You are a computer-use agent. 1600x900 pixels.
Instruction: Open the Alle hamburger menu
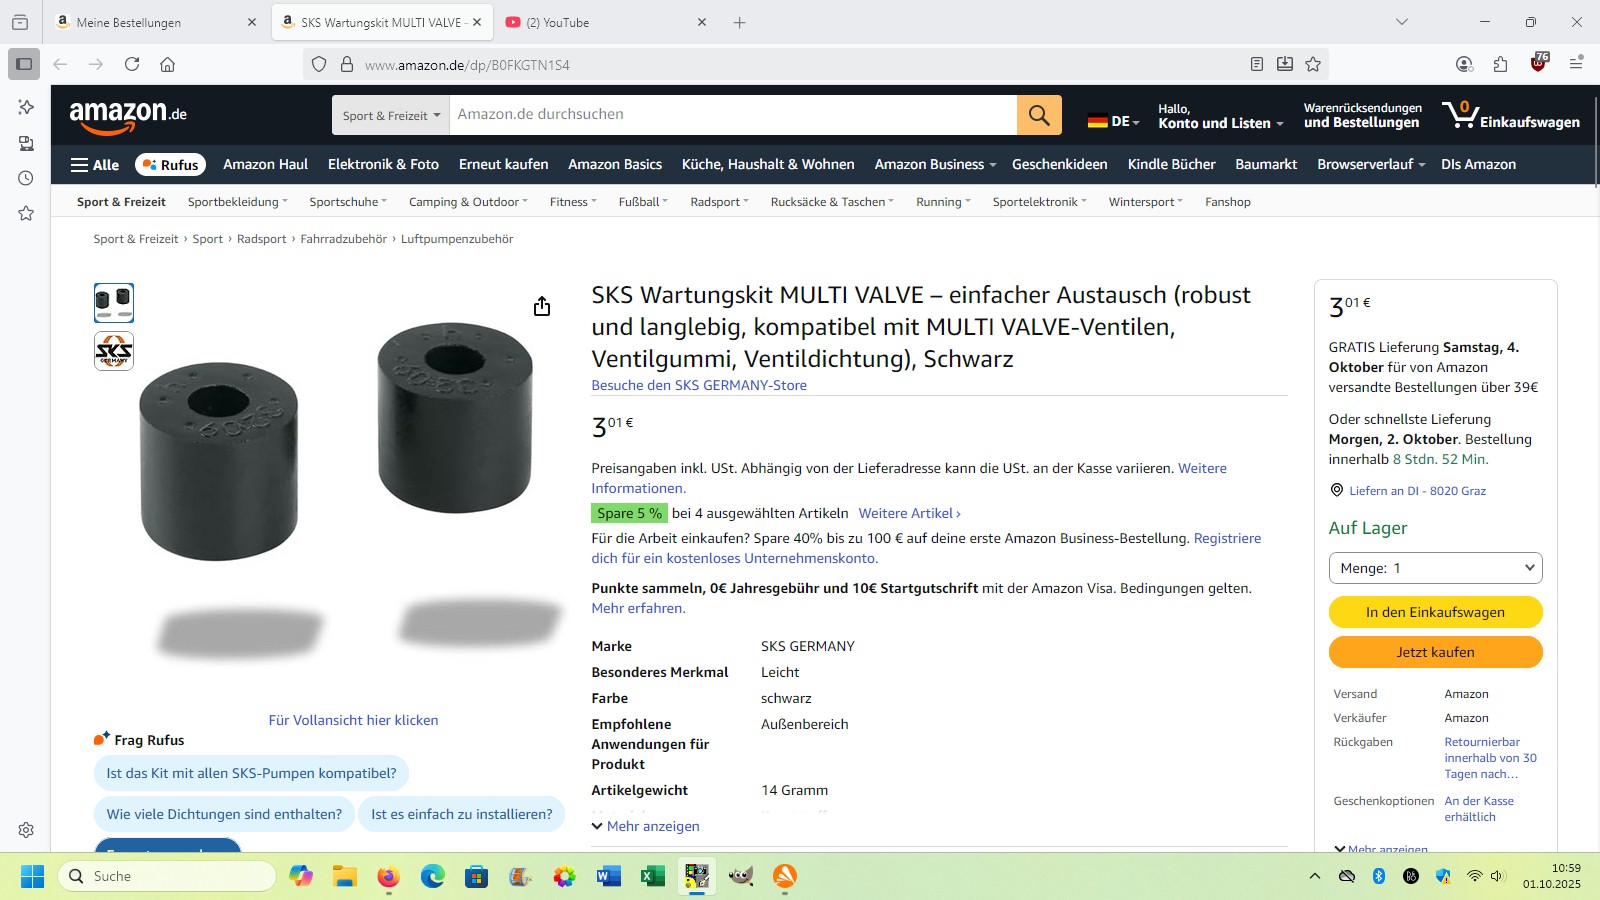click(95, 165)
